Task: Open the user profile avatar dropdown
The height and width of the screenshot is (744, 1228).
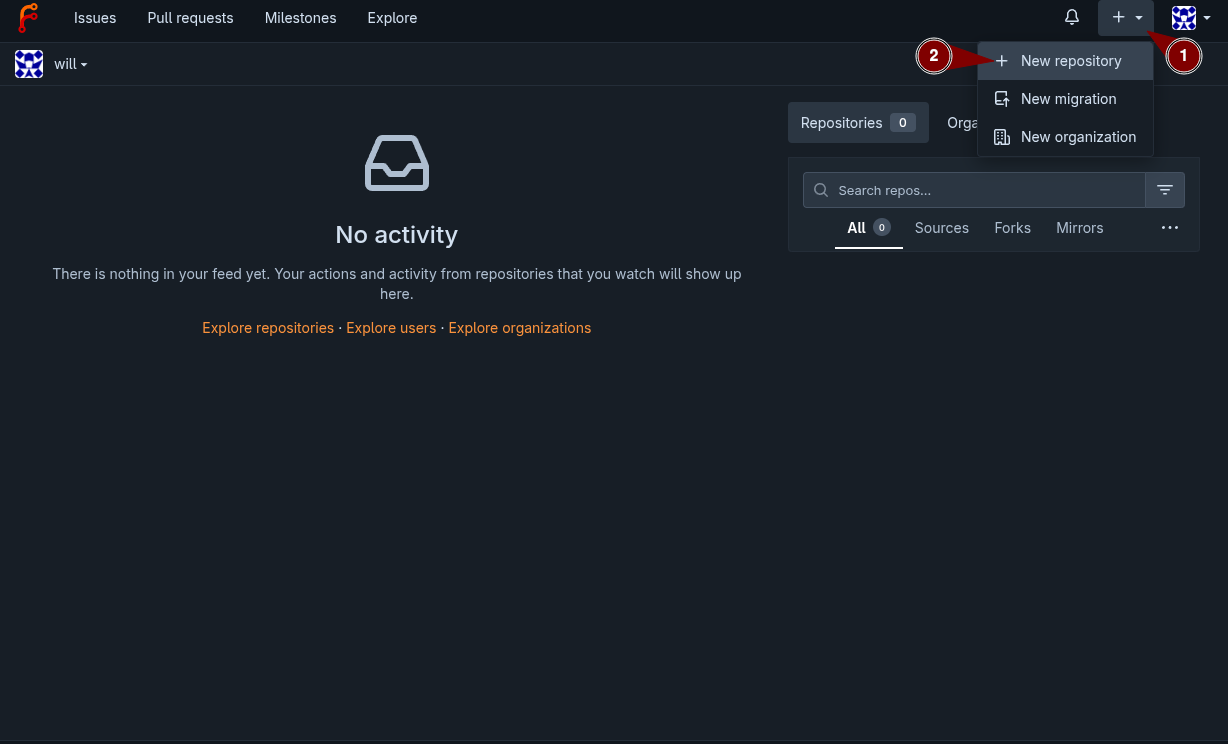Action: click(1190, 18)
